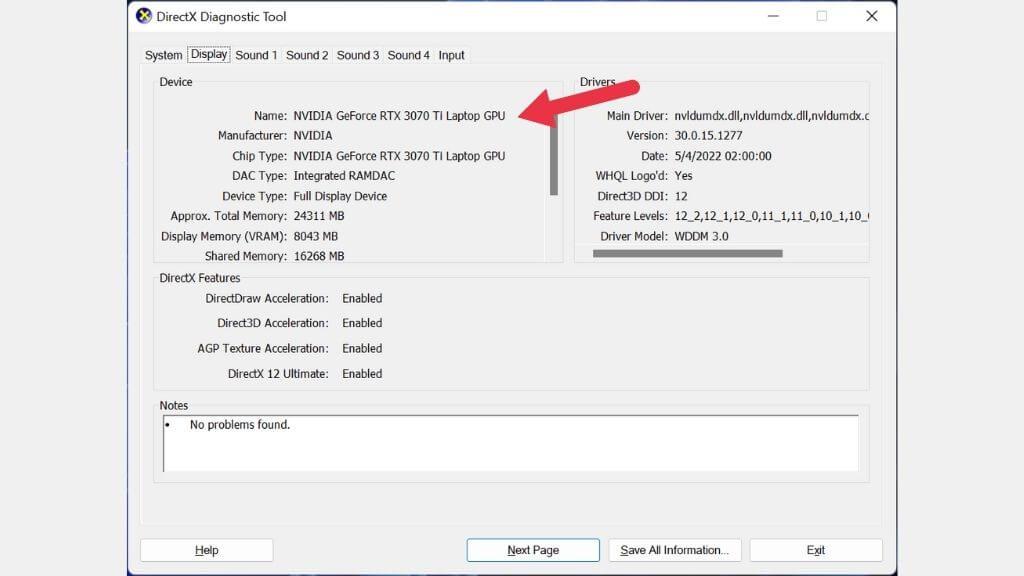The image size is (1024, 576).
Task: Go to the Sound 3 tab
Action: point(358,55)
